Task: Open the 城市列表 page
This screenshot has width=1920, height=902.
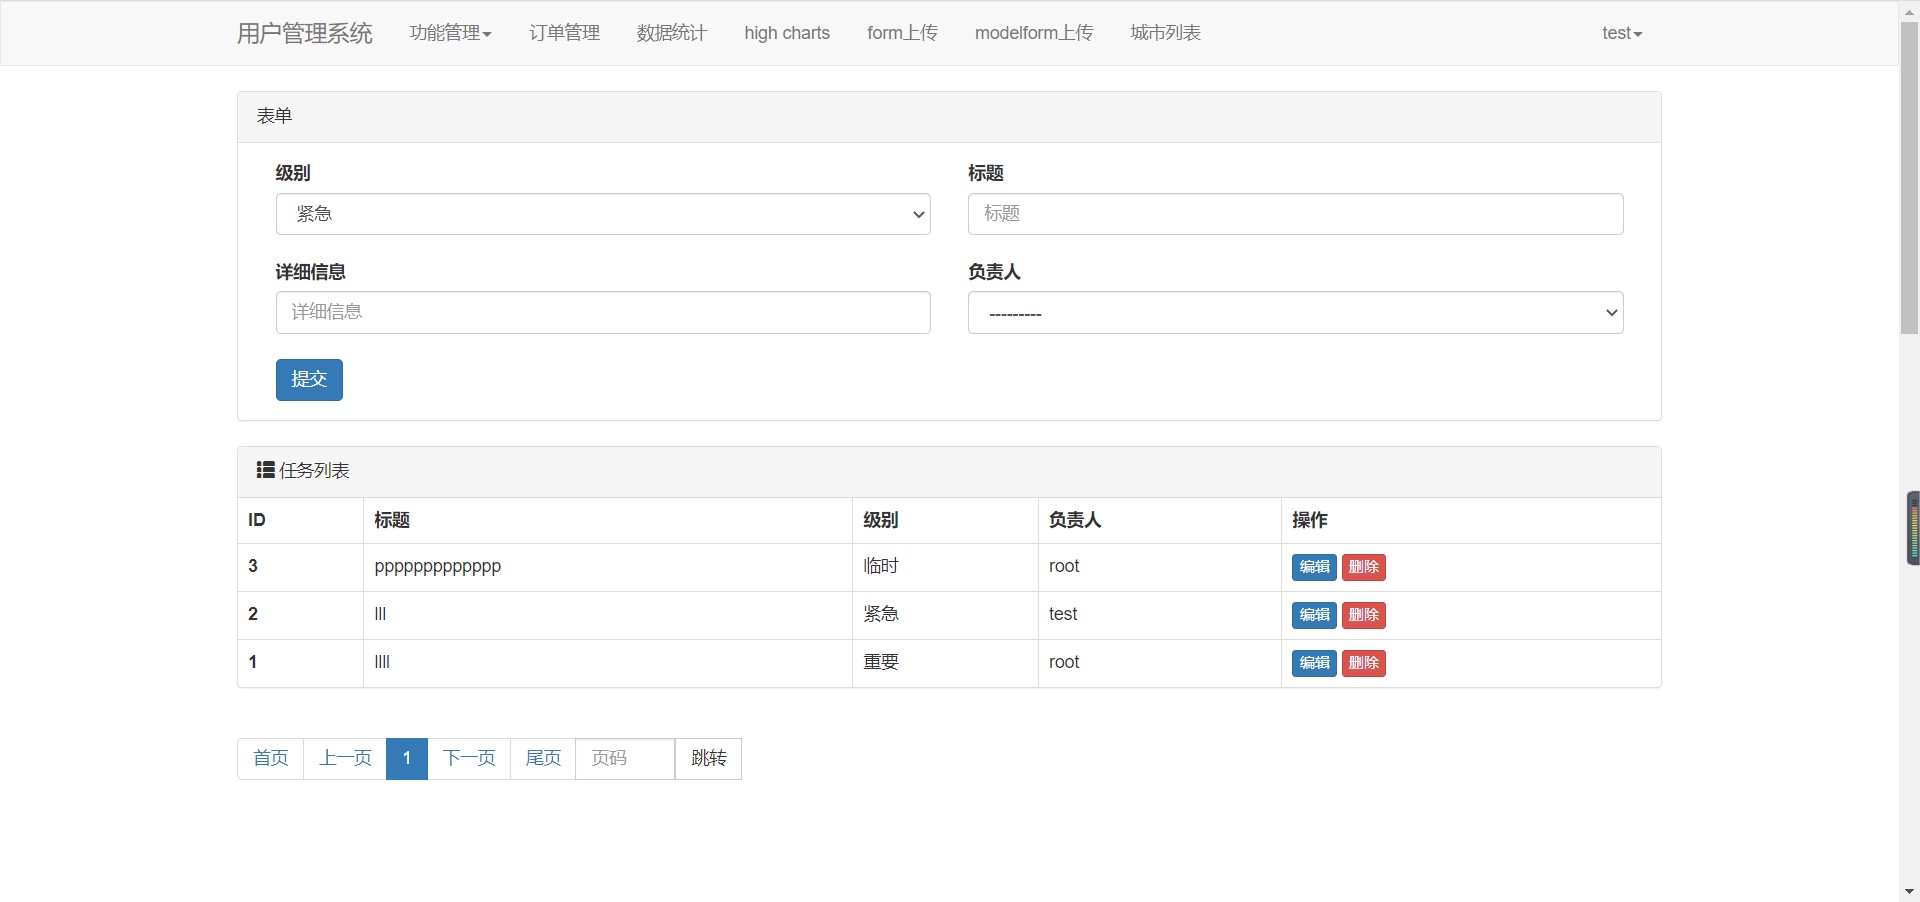Action: click(1164, 33)
